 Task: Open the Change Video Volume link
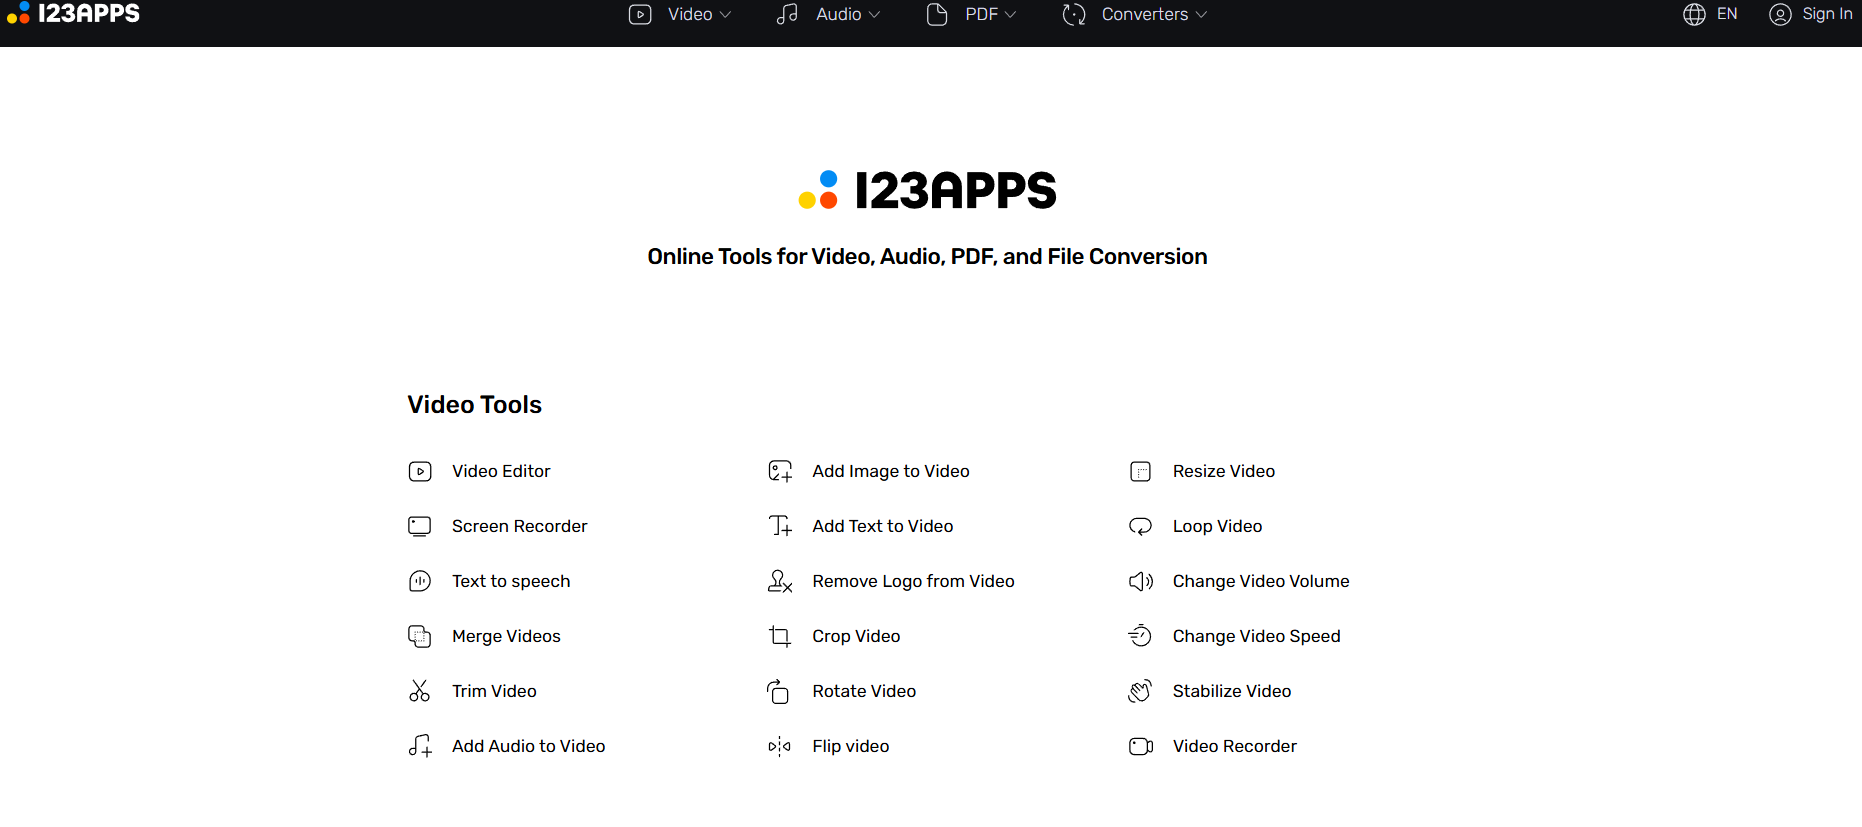coord(1261,581)
